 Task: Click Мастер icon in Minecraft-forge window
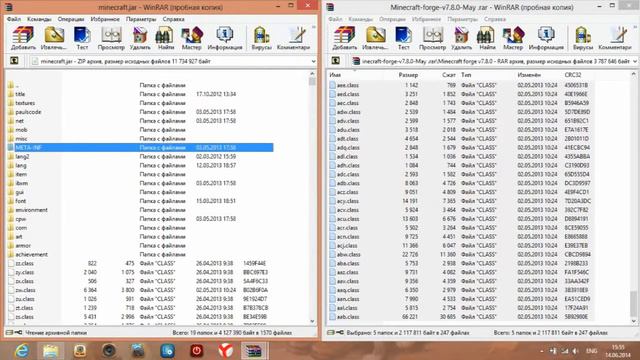(513, 38)
